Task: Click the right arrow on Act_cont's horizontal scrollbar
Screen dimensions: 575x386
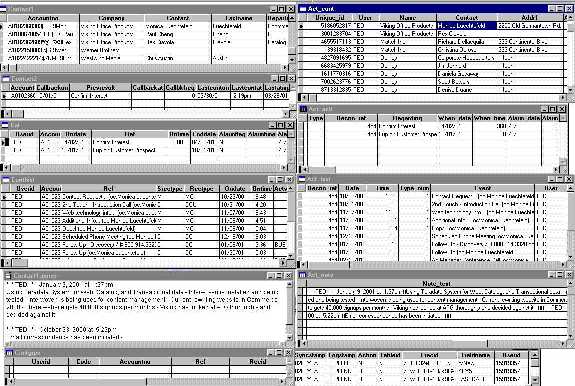Action: click(x=563, y=98)
